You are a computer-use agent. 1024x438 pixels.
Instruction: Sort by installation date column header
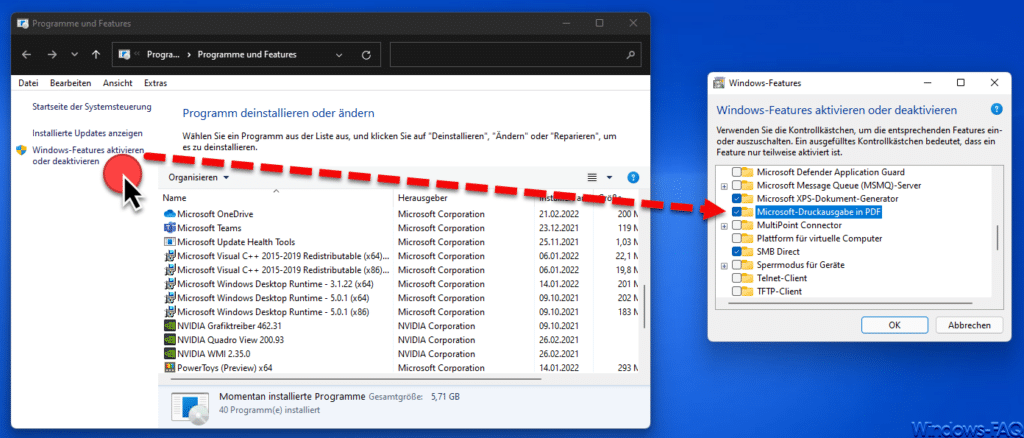tap(564, 198)
